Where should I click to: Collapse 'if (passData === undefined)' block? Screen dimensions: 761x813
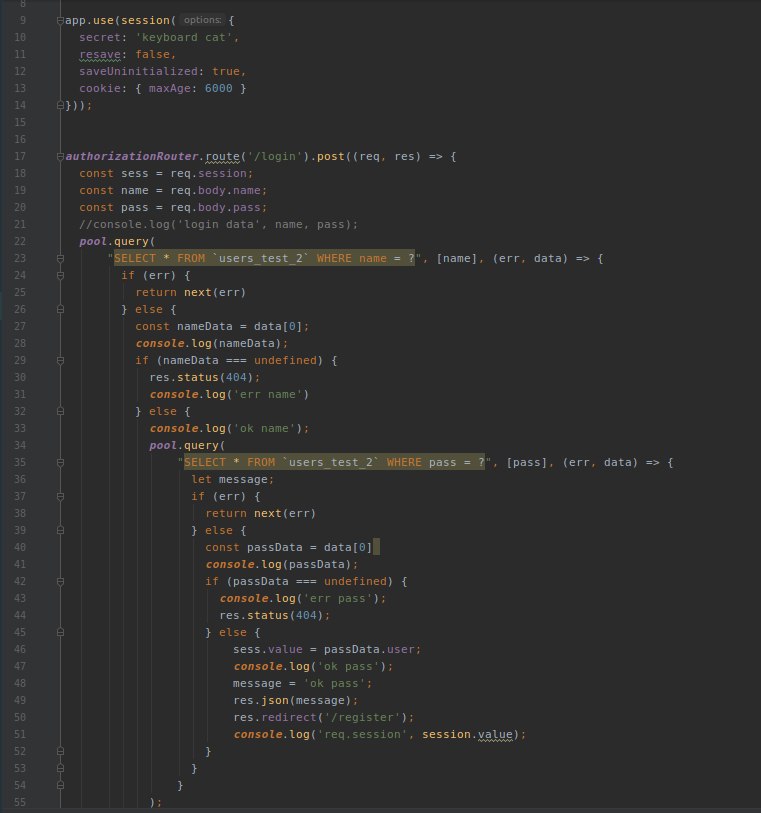point(60,581)
